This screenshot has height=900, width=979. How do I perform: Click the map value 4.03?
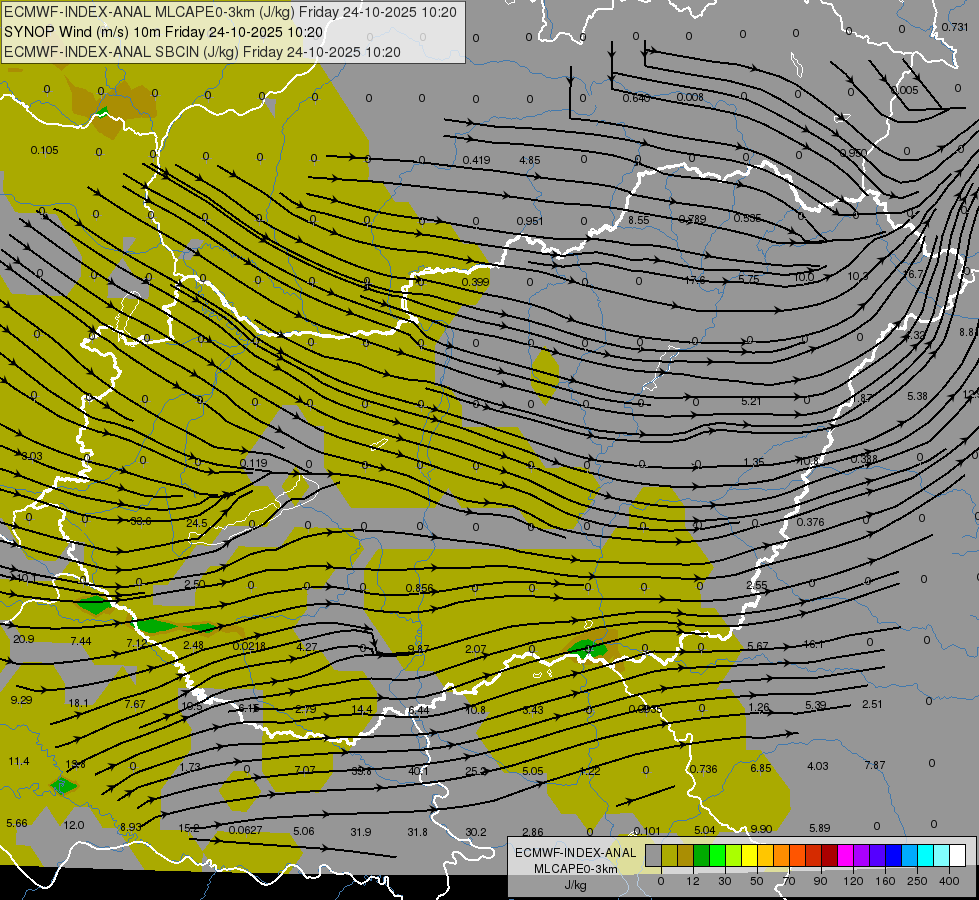(817, 766)
